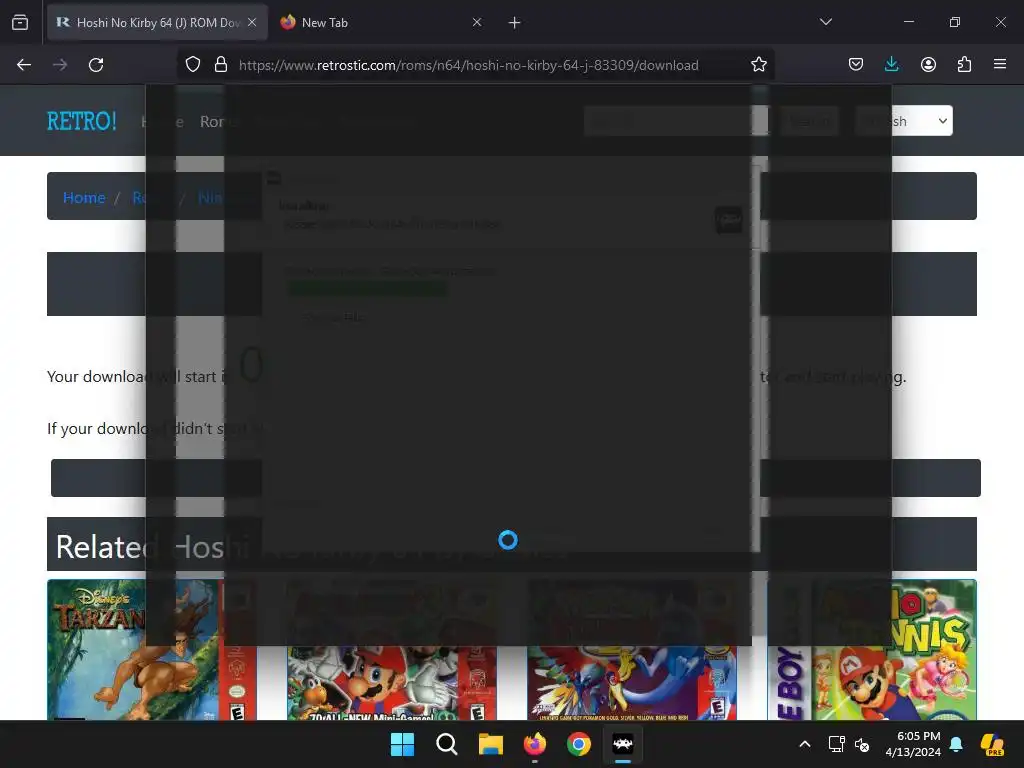Show hidden system tray icons
Screen dimensions: 1024x768
click(x=805, y=744)
